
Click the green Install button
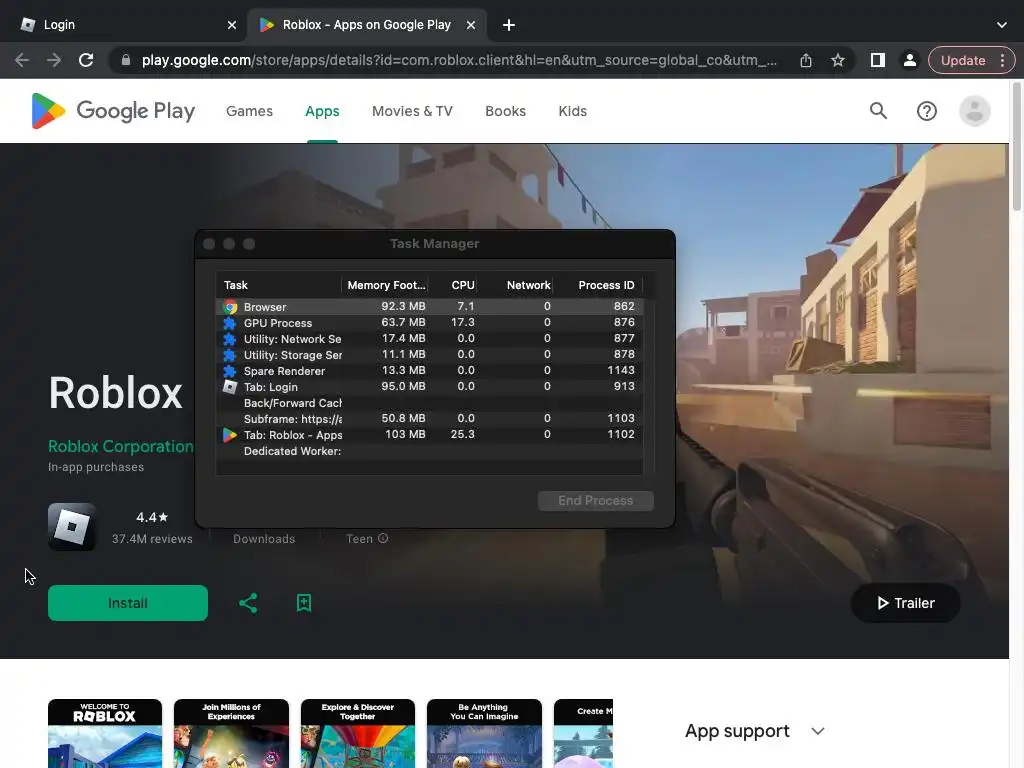(128, 603)
